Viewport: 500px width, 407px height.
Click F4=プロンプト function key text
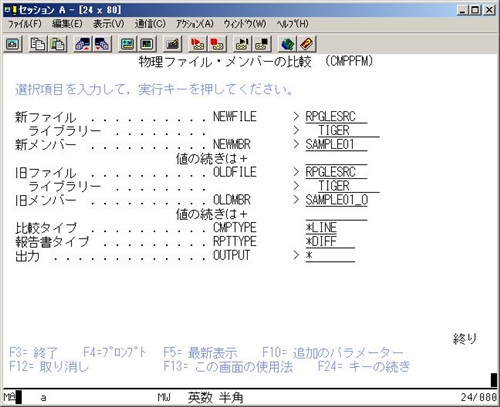pos(115,352)
